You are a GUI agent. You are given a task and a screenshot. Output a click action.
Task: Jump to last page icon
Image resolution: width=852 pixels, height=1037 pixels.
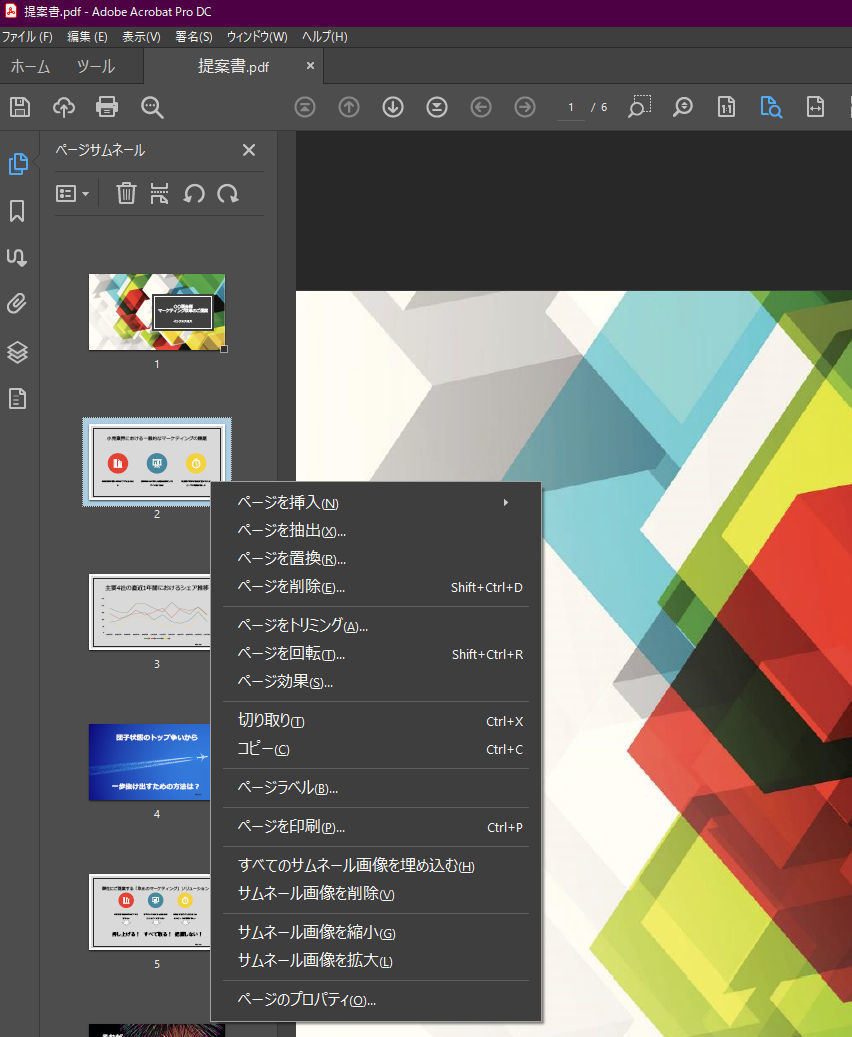[x=437, y=107]
